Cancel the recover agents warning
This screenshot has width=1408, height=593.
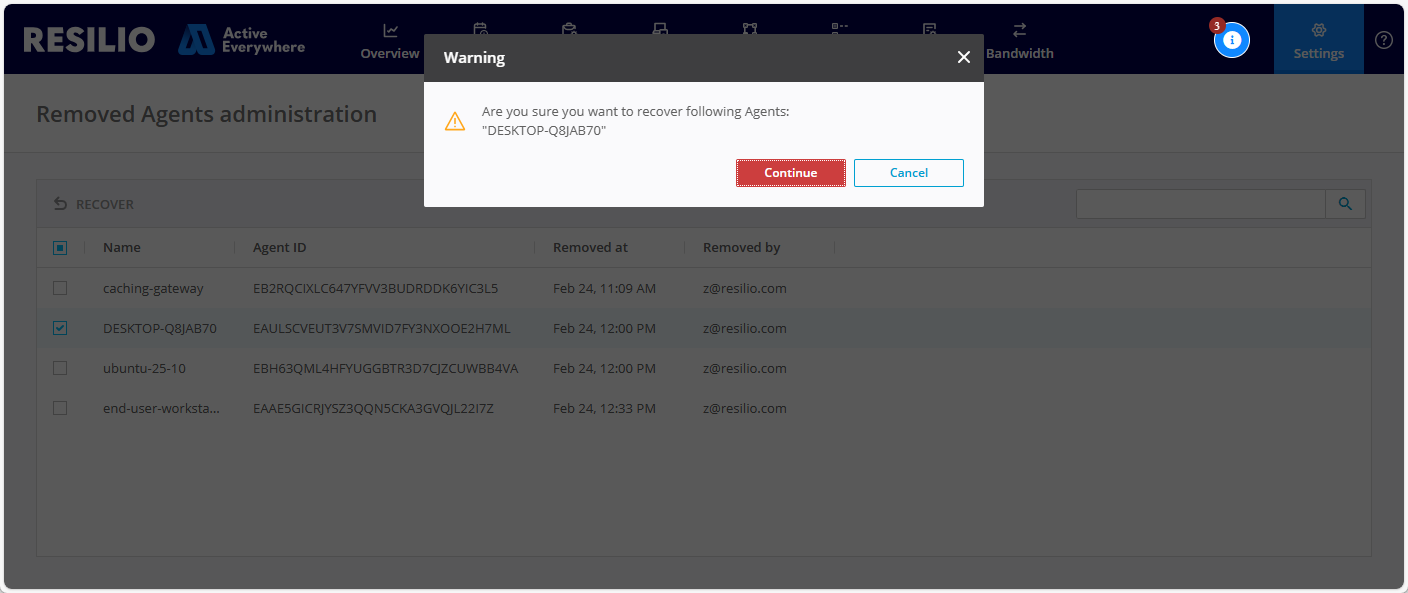click(908, 173)
